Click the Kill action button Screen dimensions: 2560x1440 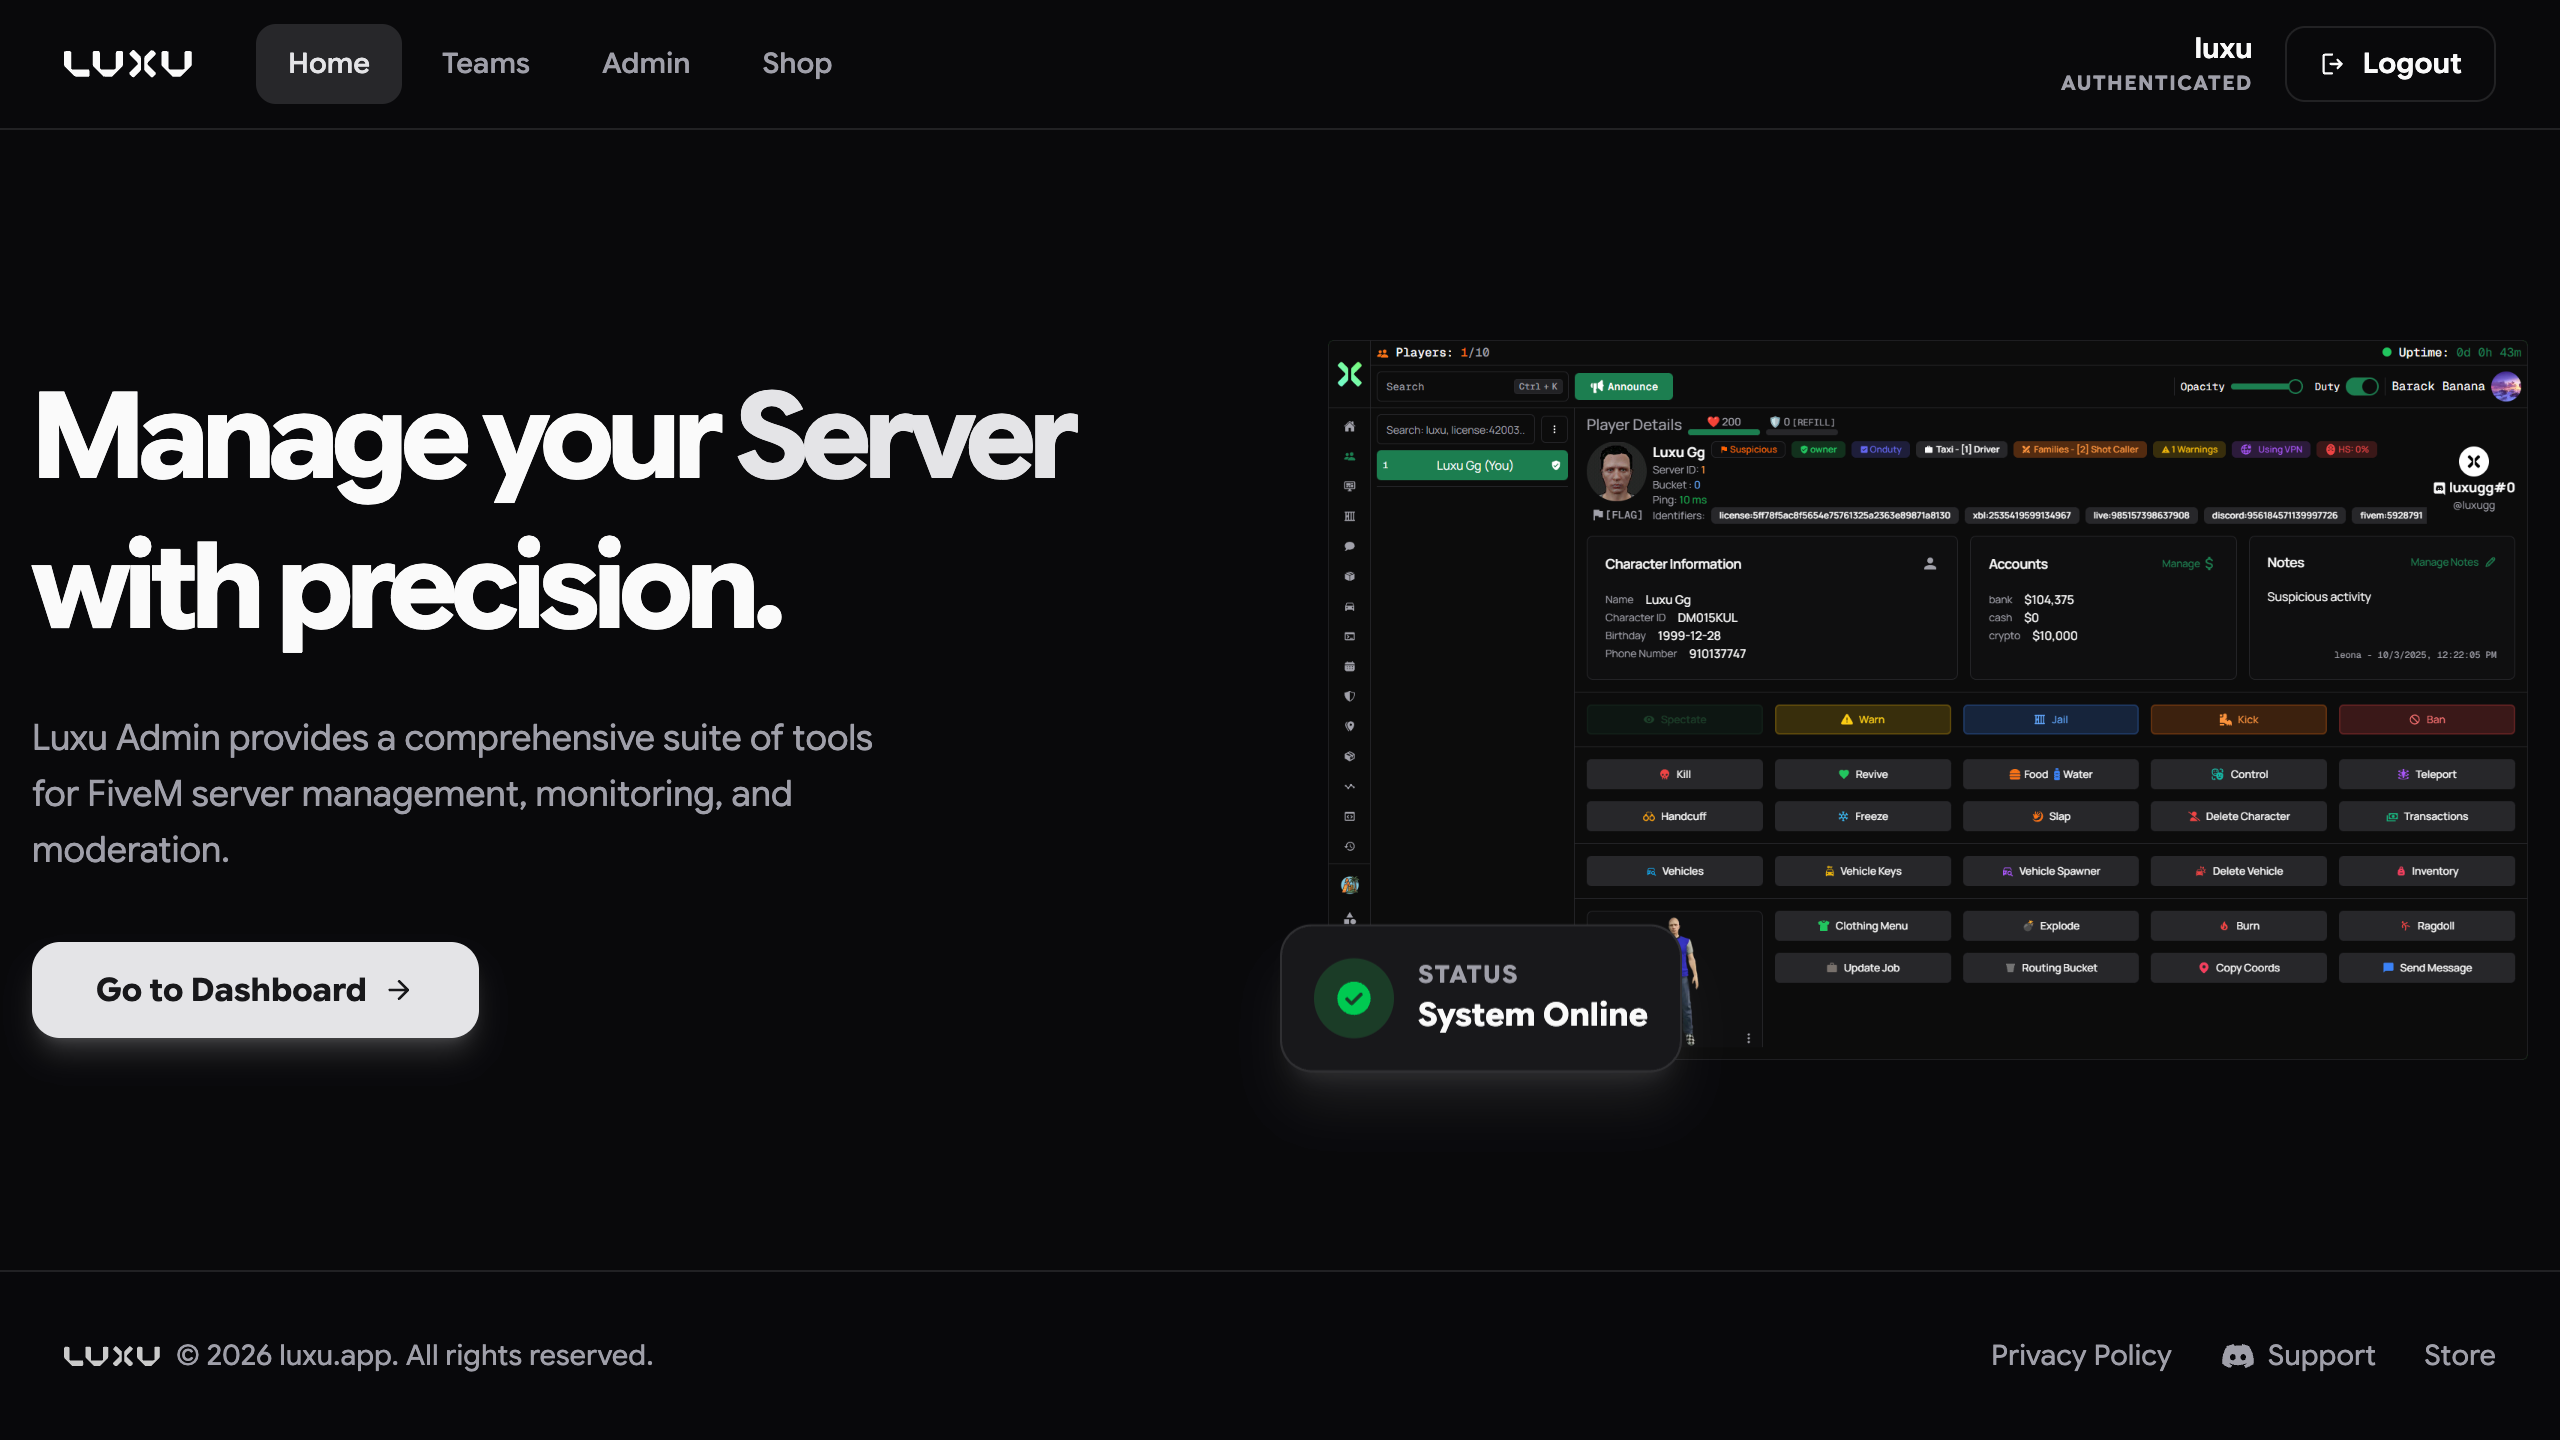[1674, 774]
